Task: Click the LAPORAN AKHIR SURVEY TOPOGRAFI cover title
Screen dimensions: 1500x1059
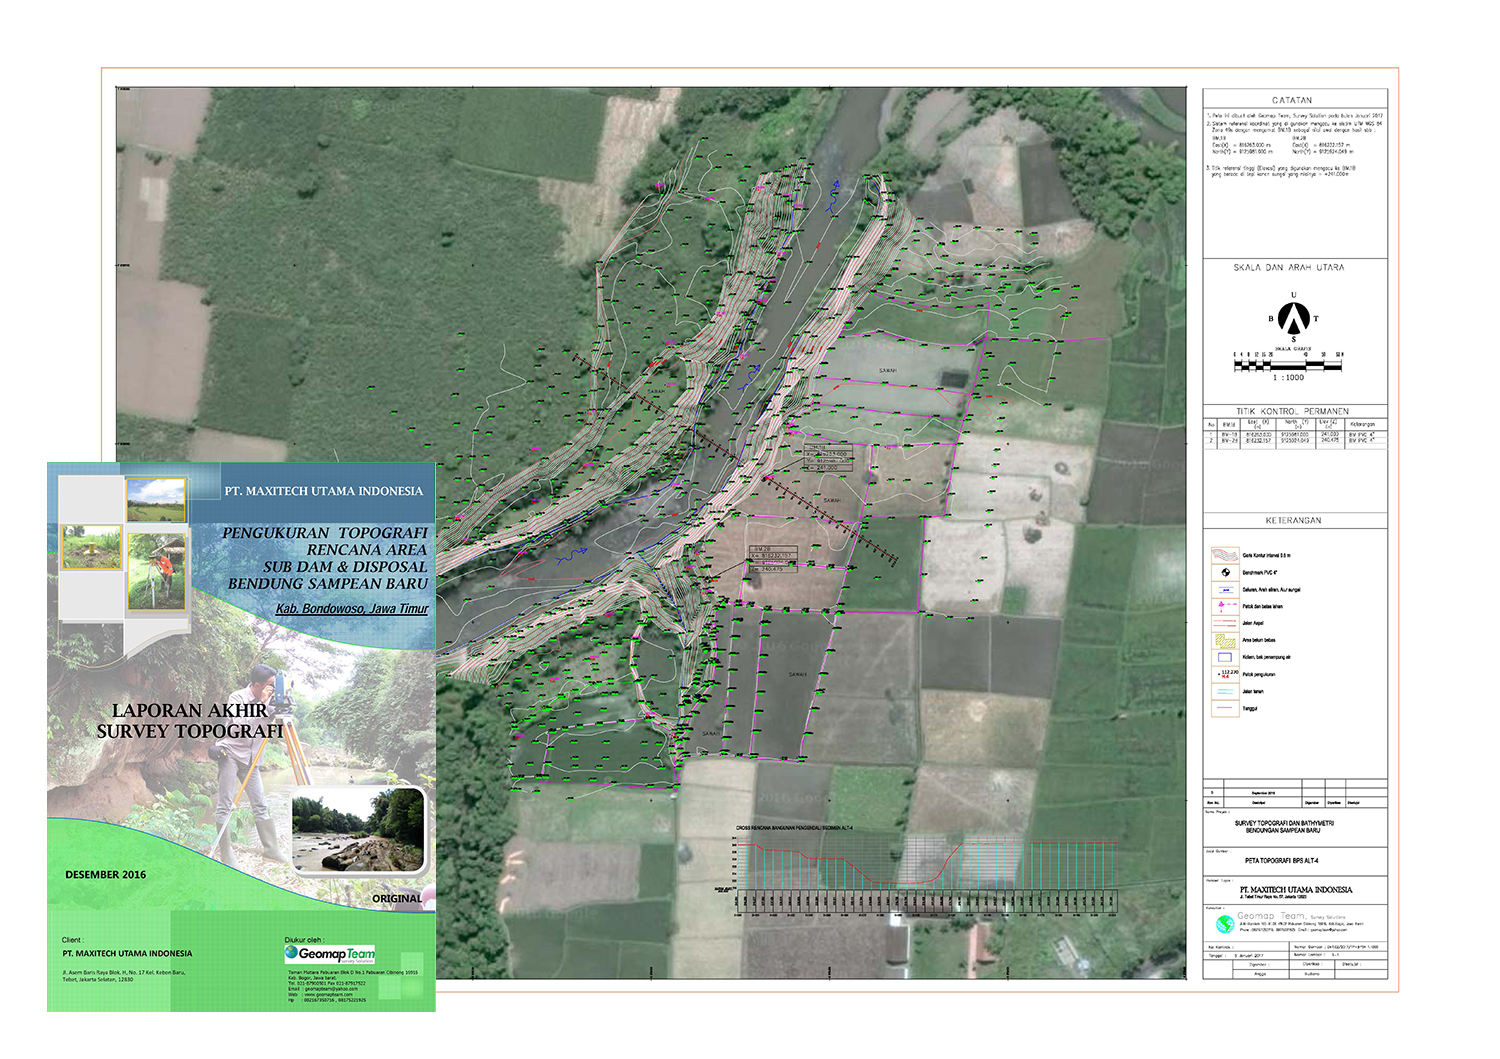Action: coord(190,720)
